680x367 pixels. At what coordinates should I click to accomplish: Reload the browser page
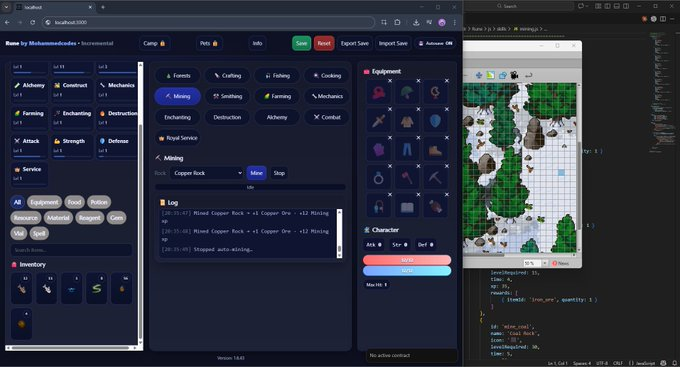point(33,22)
